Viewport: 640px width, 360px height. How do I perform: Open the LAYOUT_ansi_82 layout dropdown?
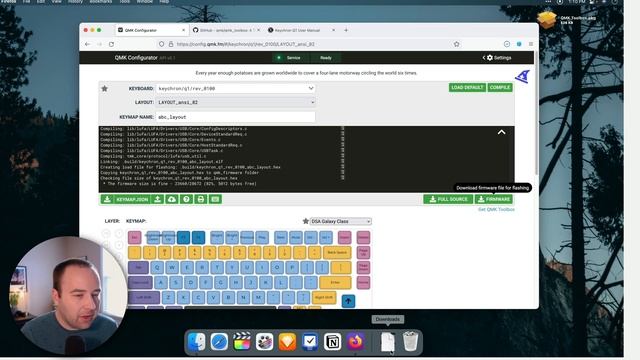click(236, 102)
